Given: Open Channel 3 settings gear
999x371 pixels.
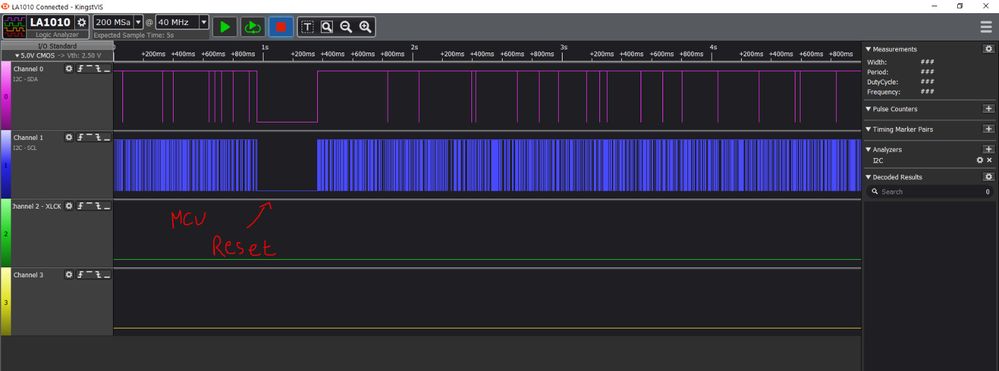Looking at the screenshot, I should point(69,275).
